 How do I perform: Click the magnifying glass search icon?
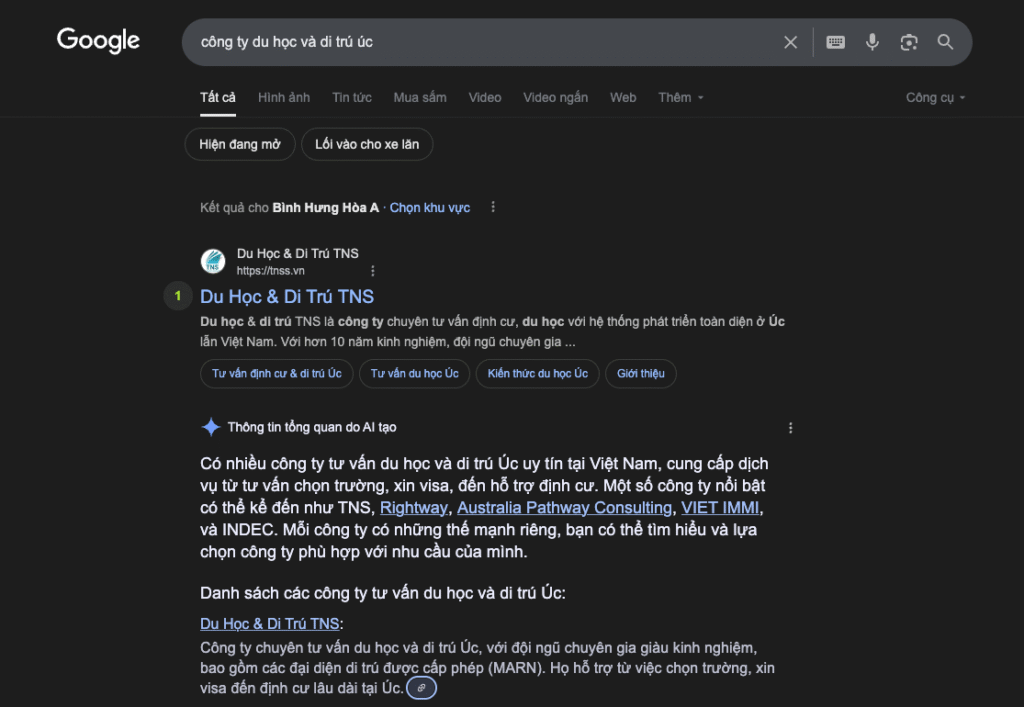(x=945, y=42)
